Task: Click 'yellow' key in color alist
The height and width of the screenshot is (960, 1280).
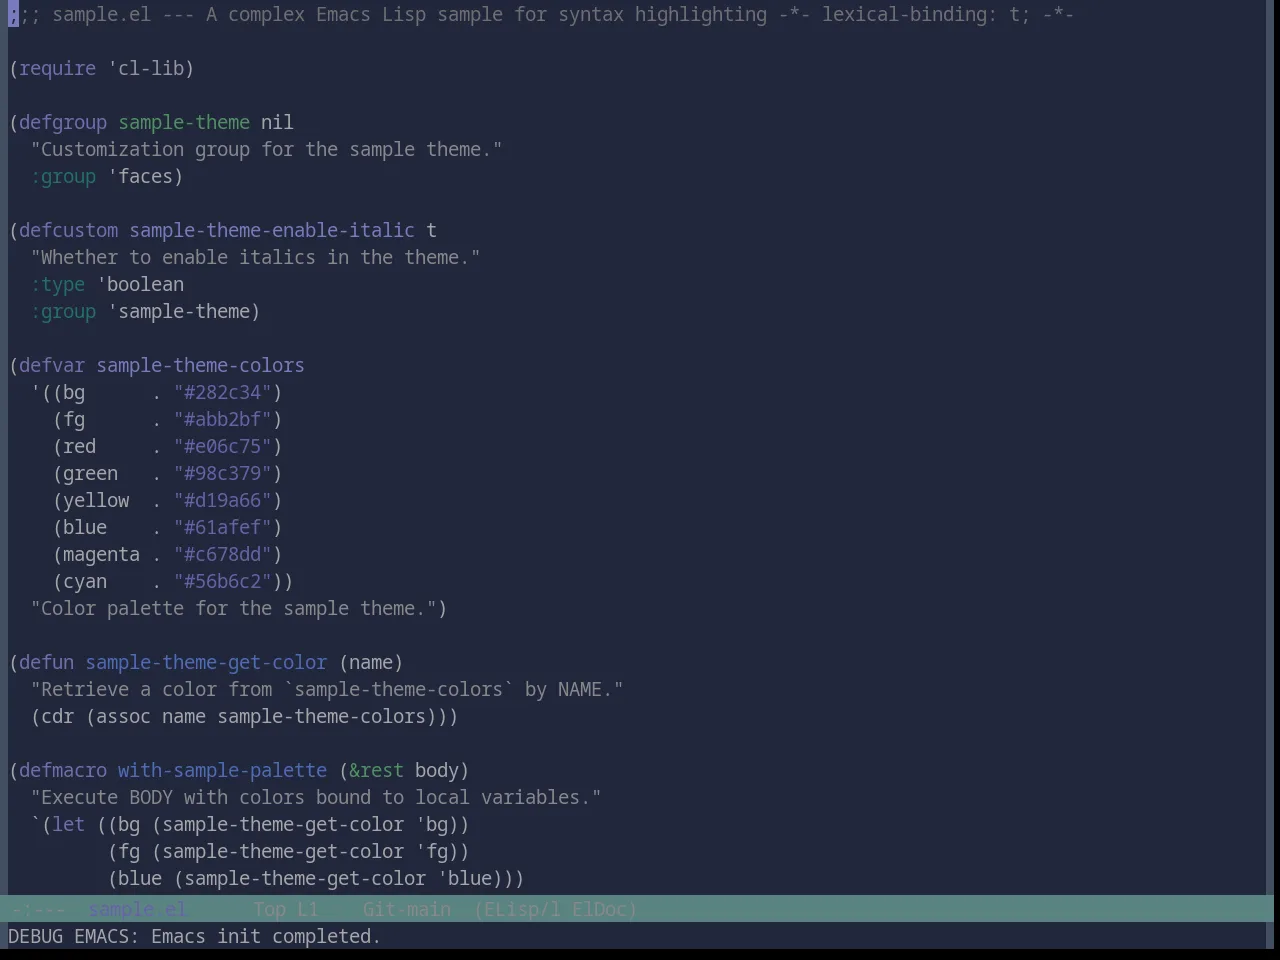Action: [96, 500]
